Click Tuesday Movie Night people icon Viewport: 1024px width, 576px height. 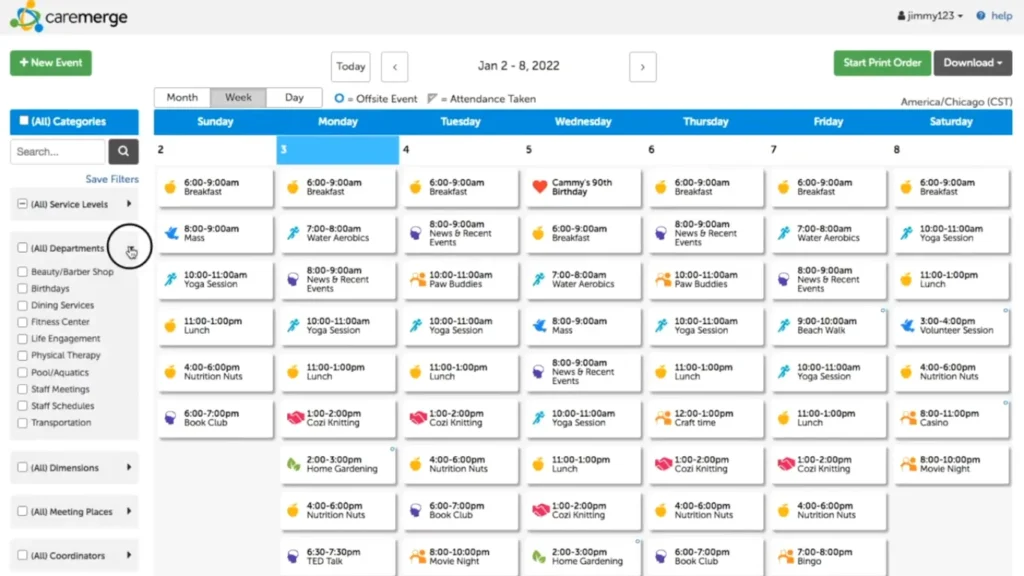pyautogui.click(x=417, y=556)
